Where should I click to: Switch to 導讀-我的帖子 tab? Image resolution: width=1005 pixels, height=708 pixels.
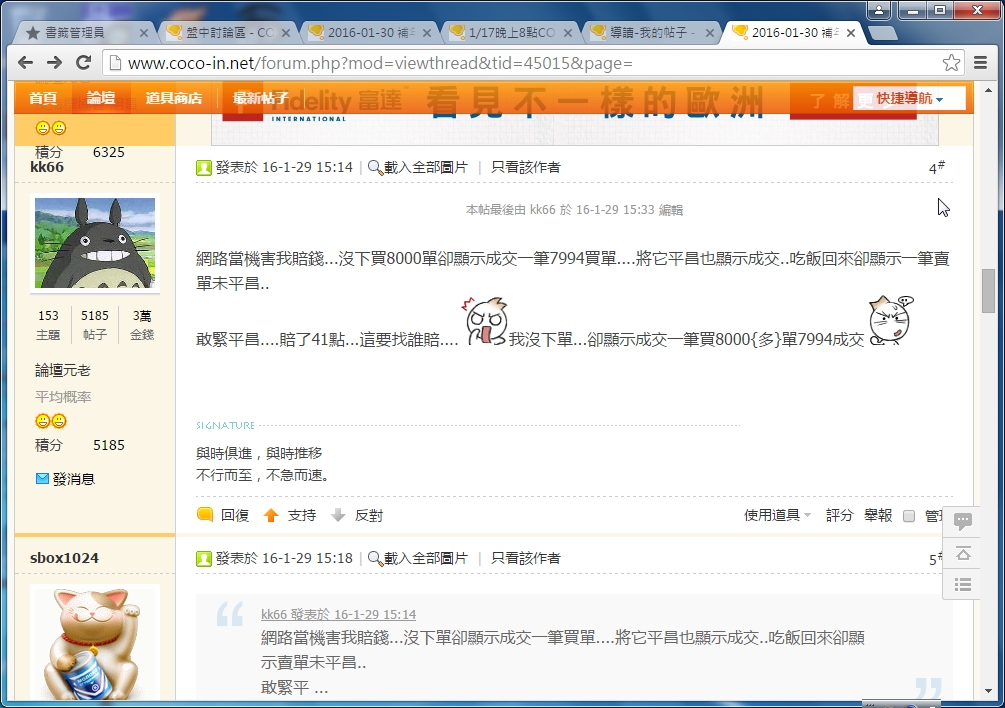coord(646,33)
